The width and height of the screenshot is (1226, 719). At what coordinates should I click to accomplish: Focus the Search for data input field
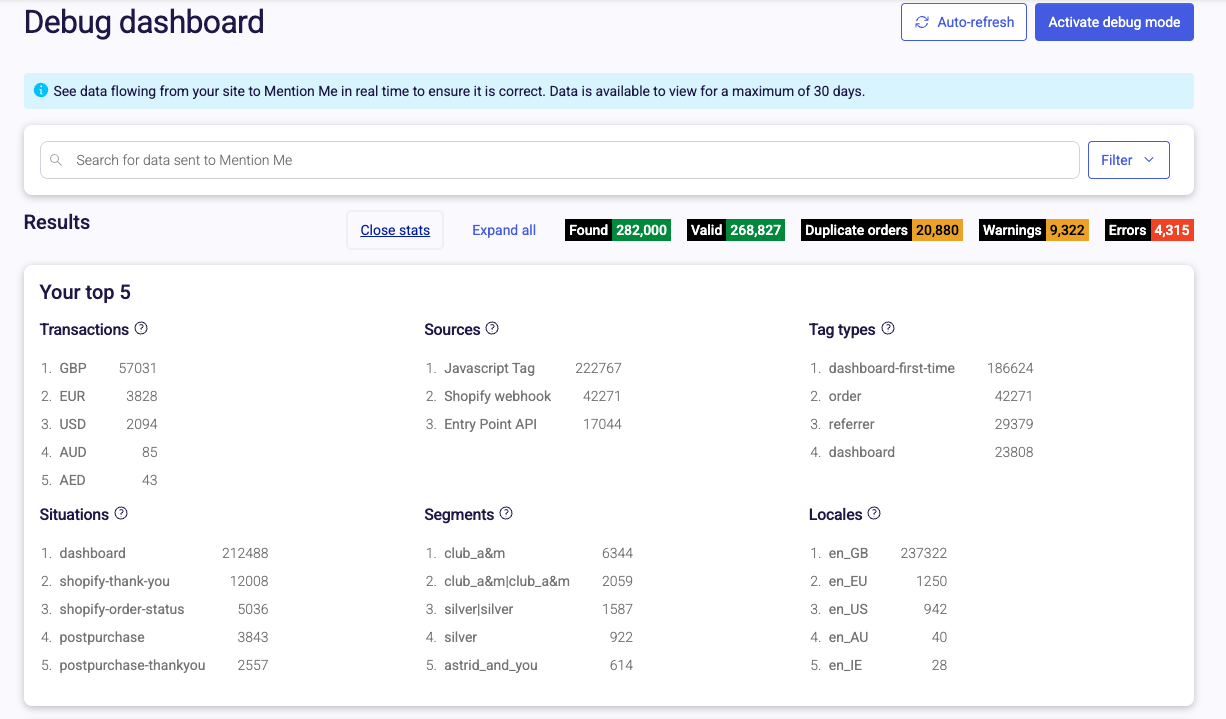(570, 160)
